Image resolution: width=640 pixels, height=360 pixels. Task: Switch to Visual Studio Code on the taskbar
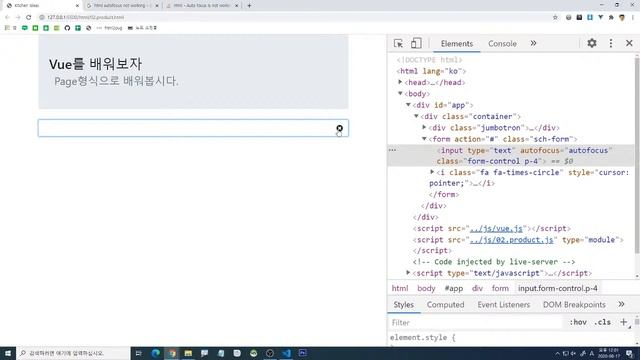(x=286, y=353)
